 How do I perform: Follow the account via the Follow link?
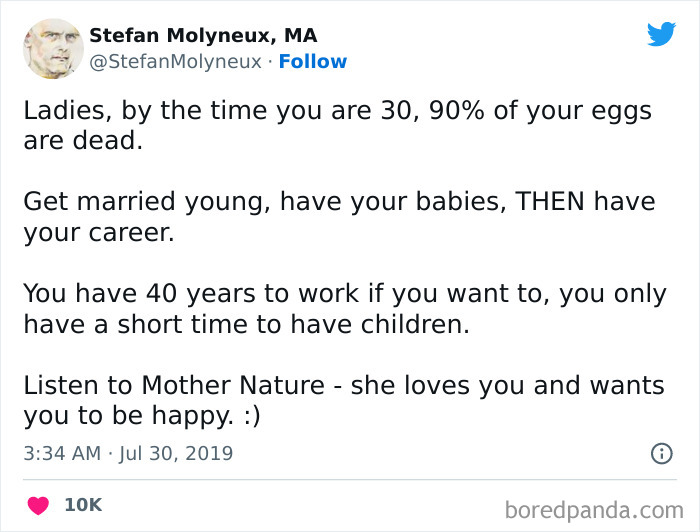tap(312, 62)
